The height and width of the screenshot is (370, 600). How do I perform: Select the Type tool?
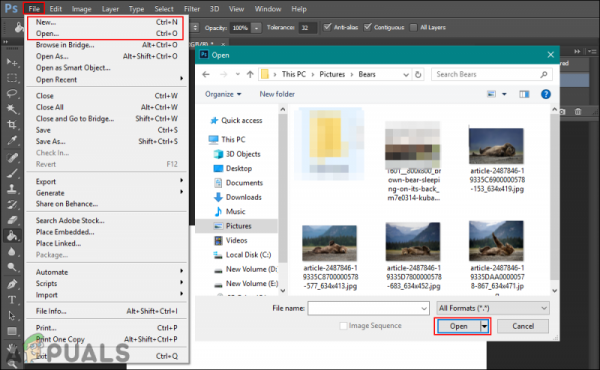[x=12, y=300]
